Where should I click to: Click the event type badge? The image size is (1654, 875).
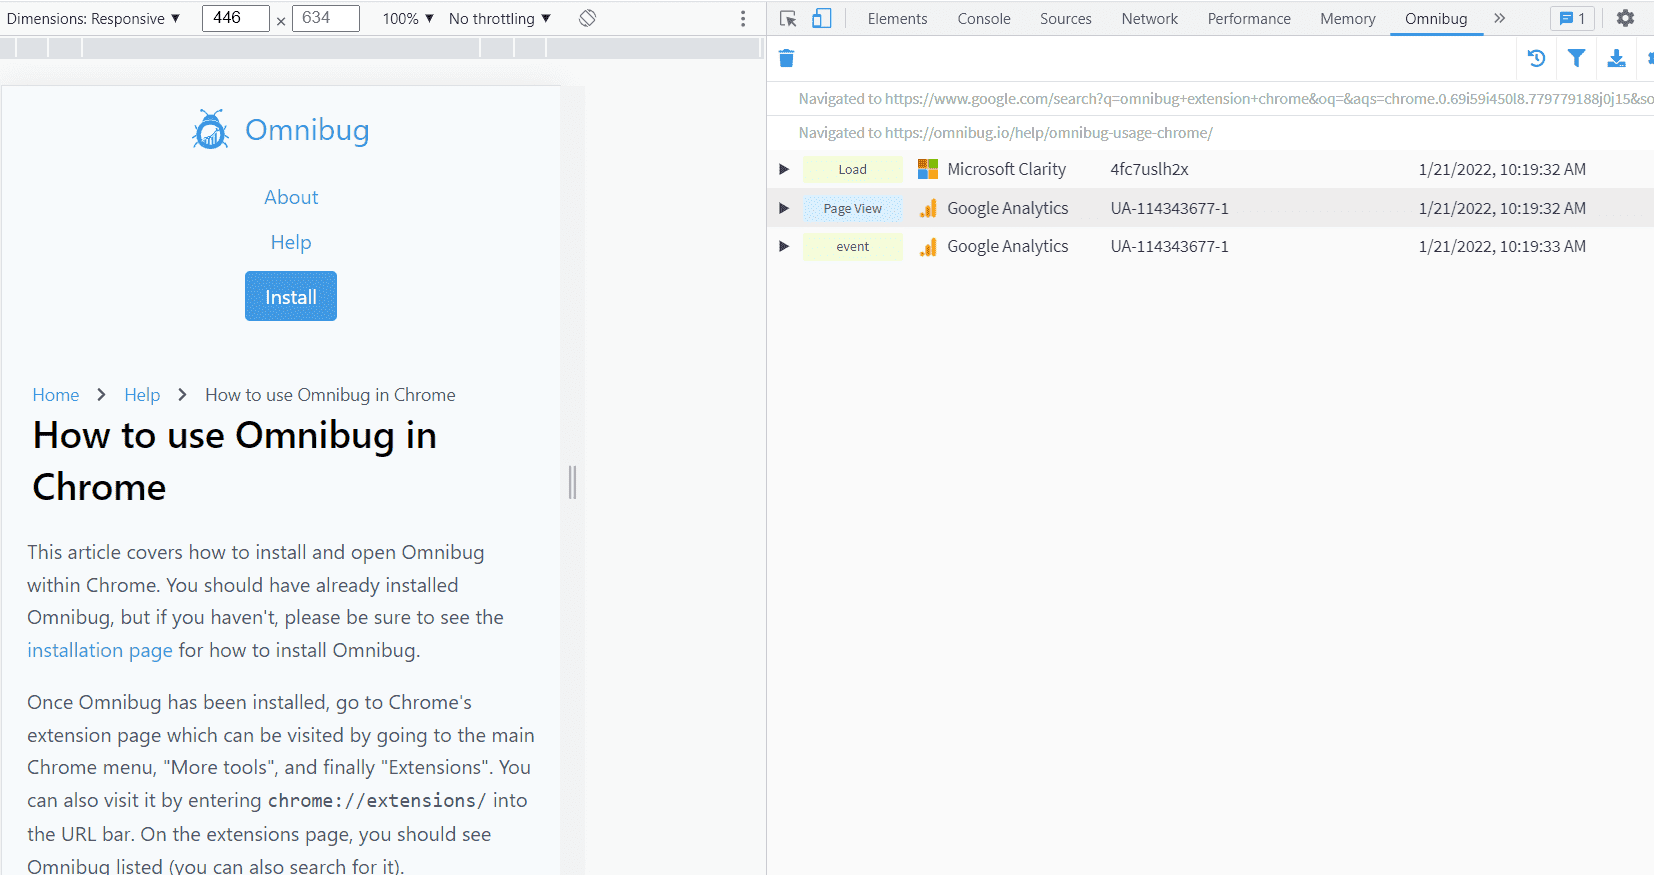click(x=853, y=246)
